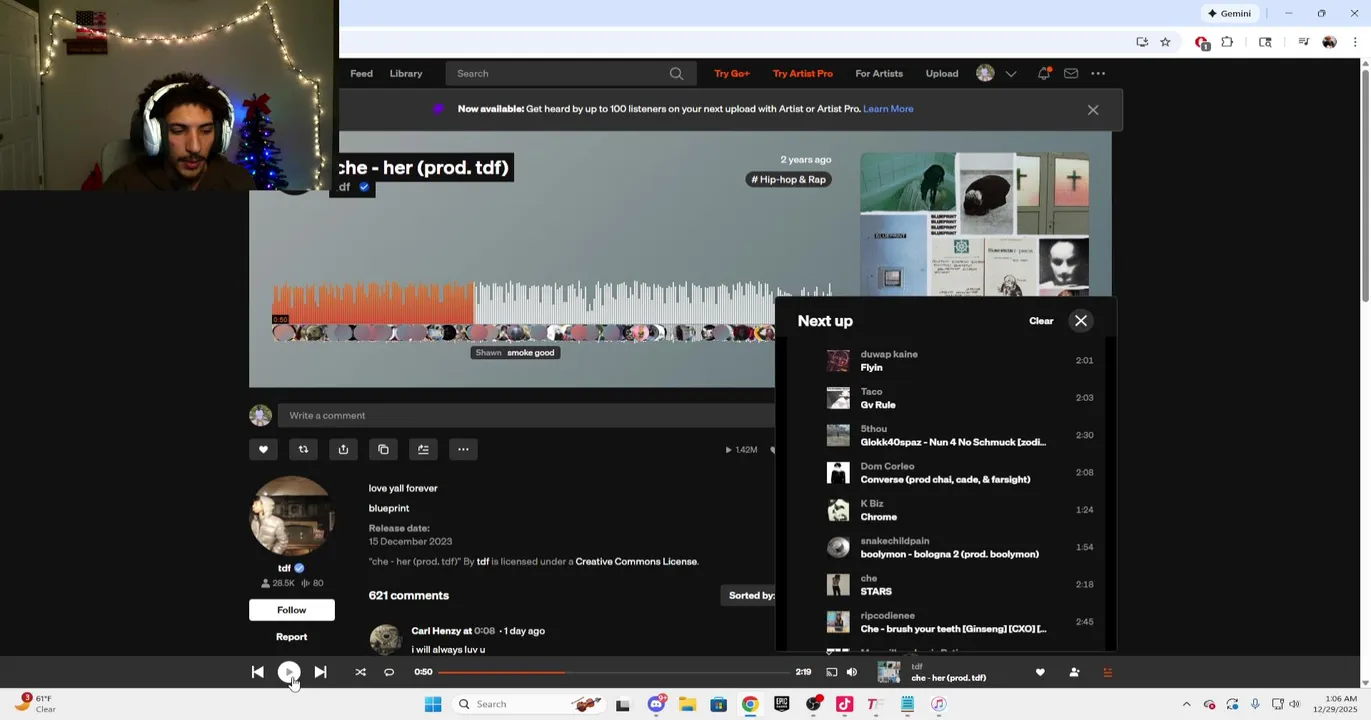Open the notifications bell

pos(1044,73)
